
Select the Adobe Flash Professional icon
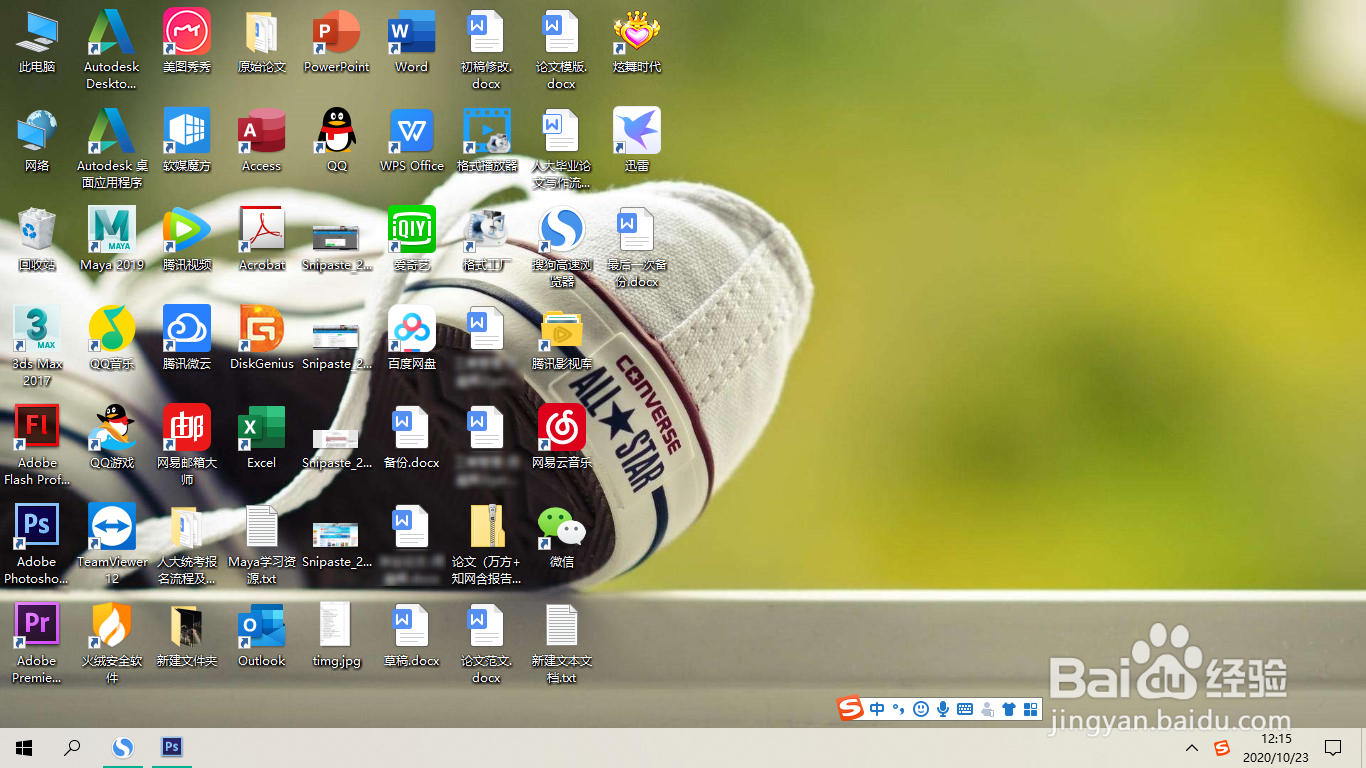coord(37,445)
